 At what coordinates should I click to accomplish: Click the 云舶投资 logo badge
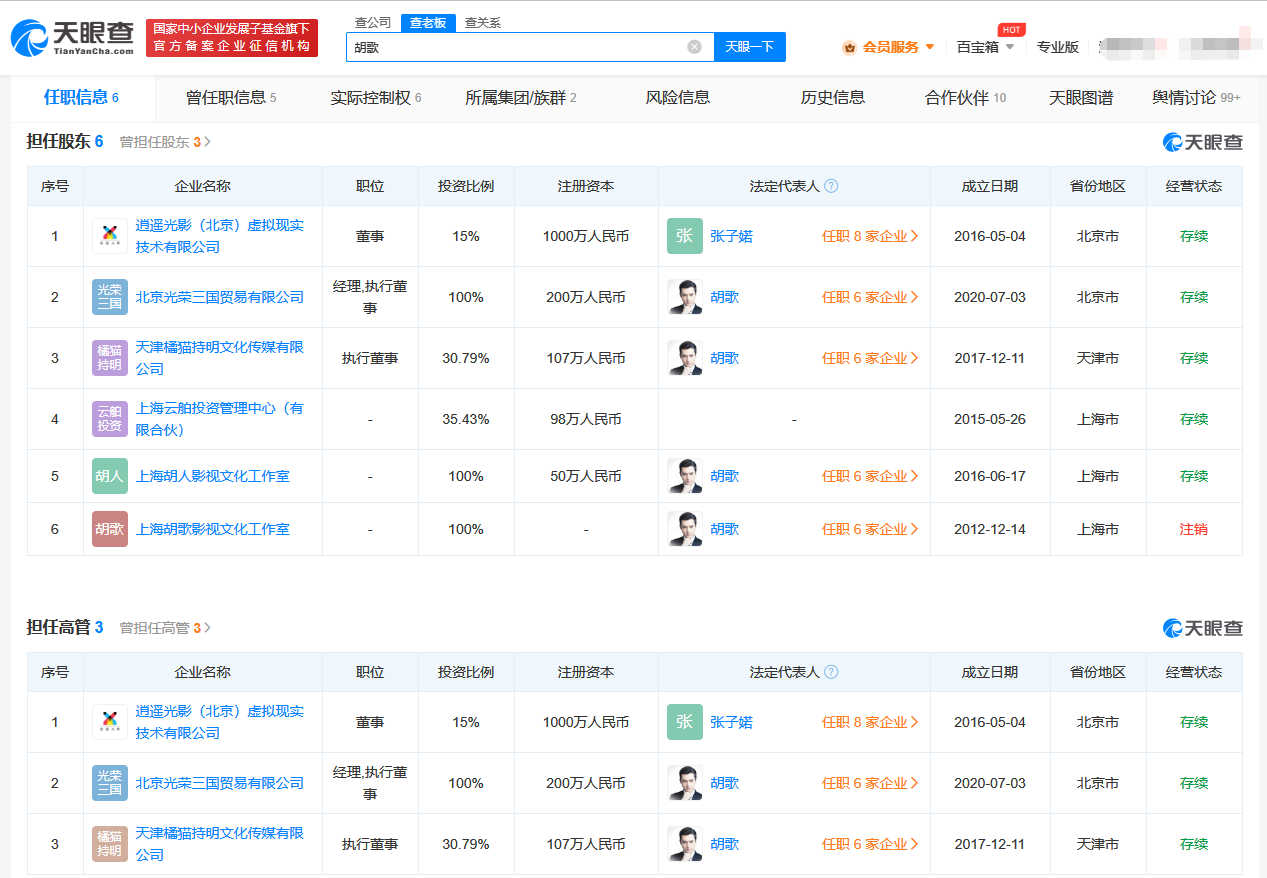pos(110,419)
